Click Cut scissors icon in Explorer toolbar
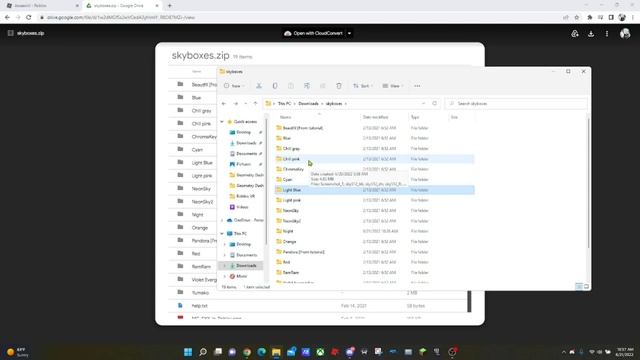The width and height of the screenshot is (640, 360). tap(259, 86)
